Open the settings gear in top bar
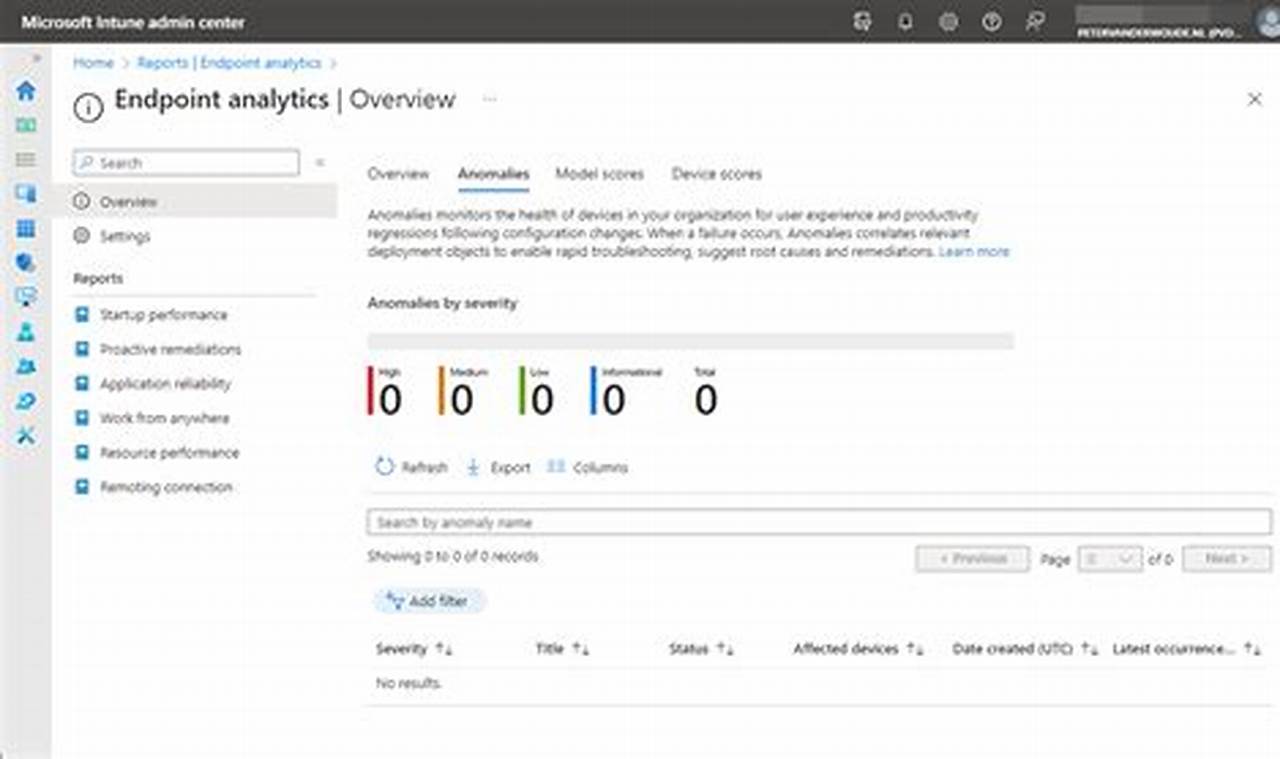 click(948, 22)
